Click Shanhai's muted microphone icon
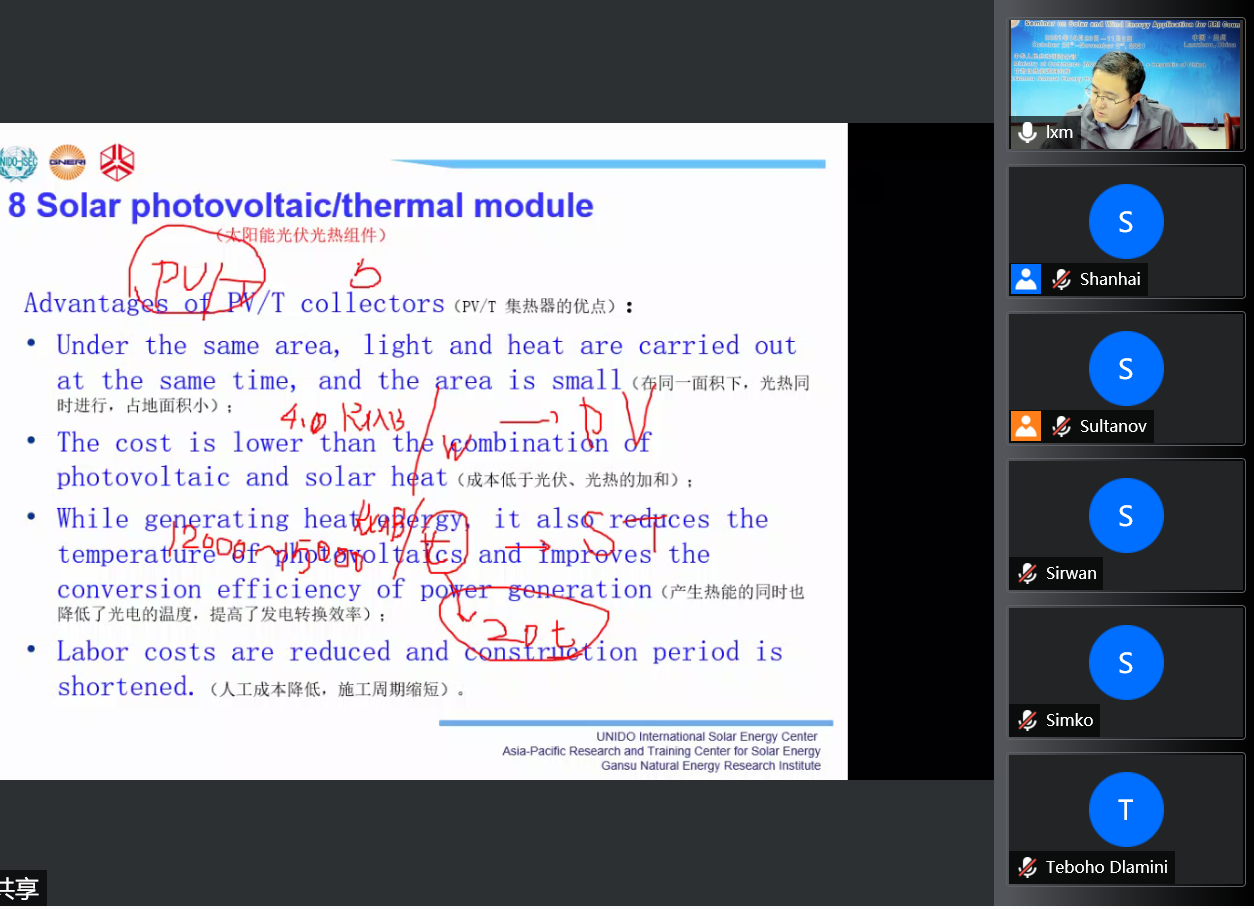This screenshot has width=1254, height=909. click(1061, 279)
